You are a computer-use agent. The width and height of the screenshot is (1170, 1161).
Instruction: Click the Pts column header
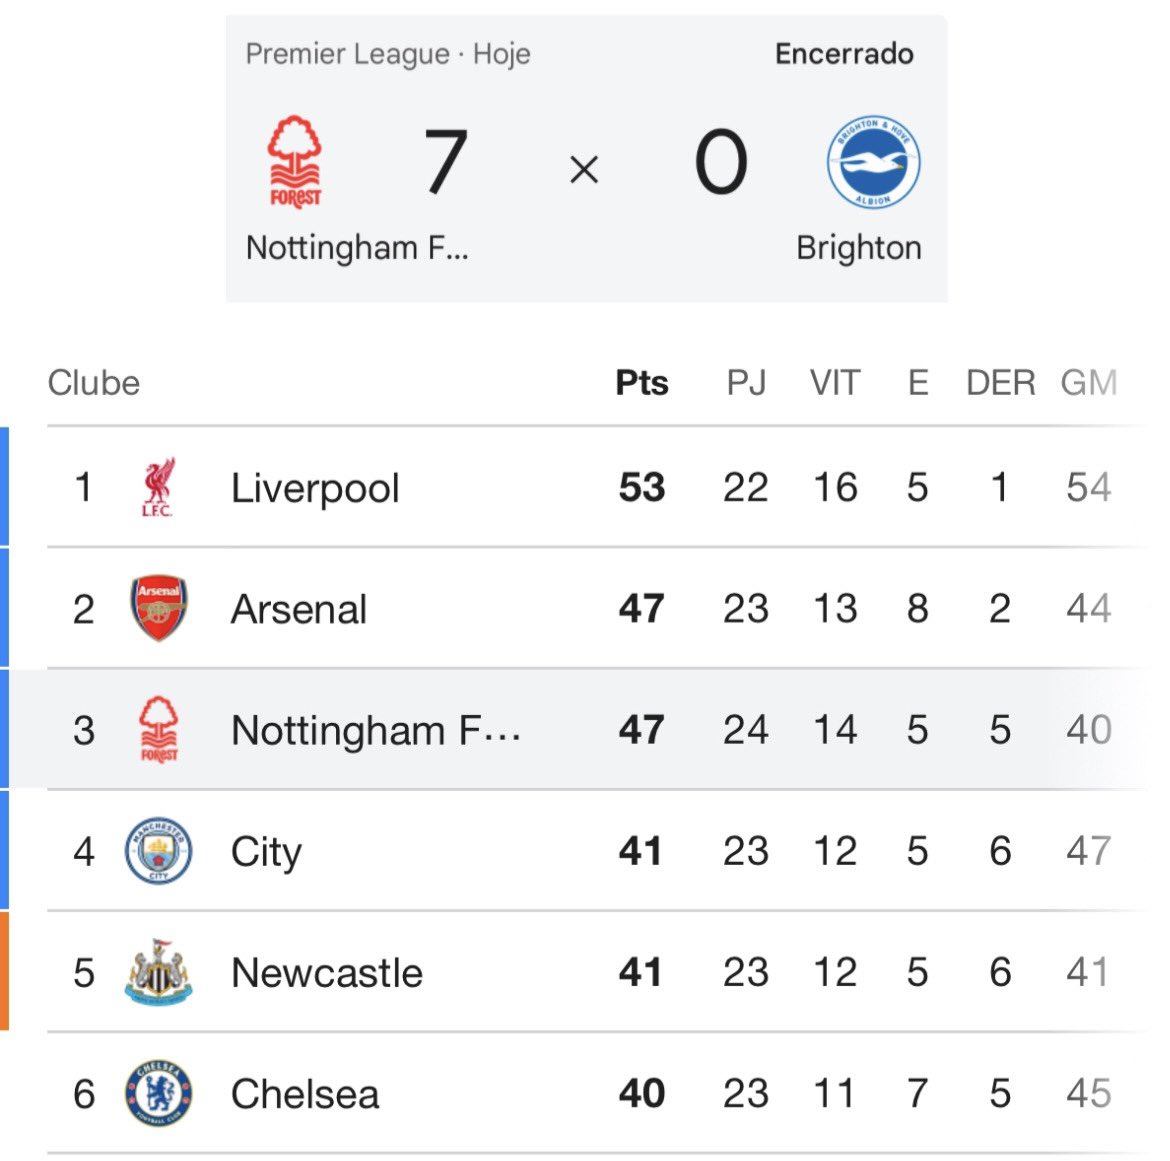(x=642, y=383)
